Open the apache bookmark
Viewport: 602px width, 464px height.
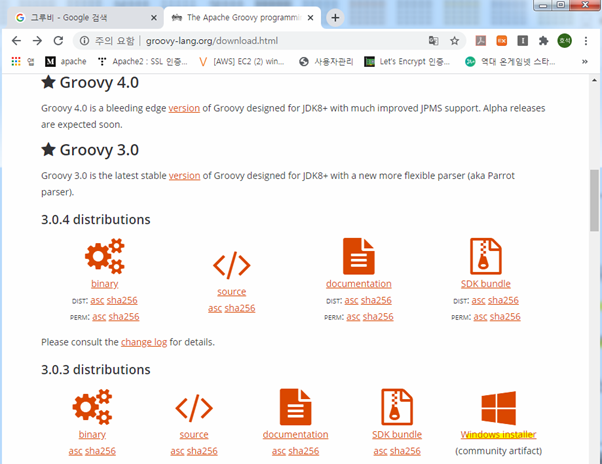(x=66, y=61)
